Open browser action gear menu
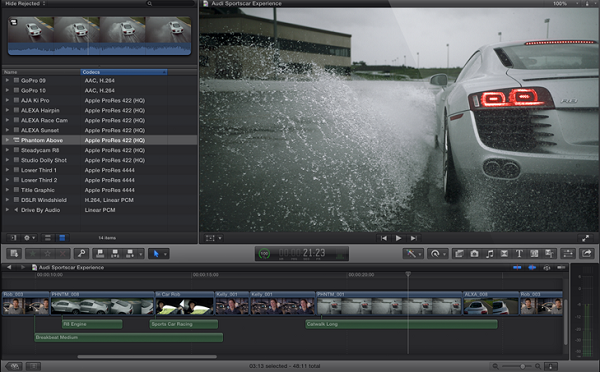The width and height of the screenshot is (600, 372). pyautogui.click(x=29, y=238)
